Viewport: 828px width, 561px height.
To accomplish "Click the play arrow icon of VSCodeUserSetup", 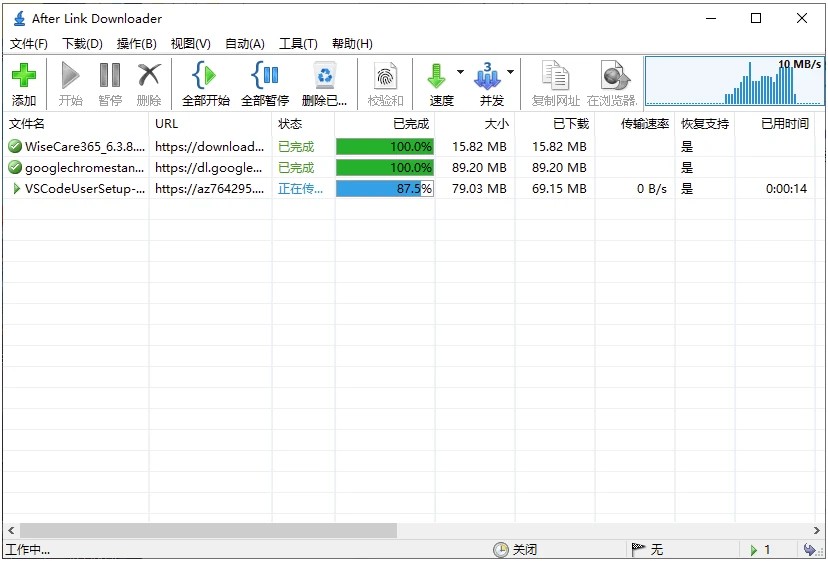I will [16, 188].
